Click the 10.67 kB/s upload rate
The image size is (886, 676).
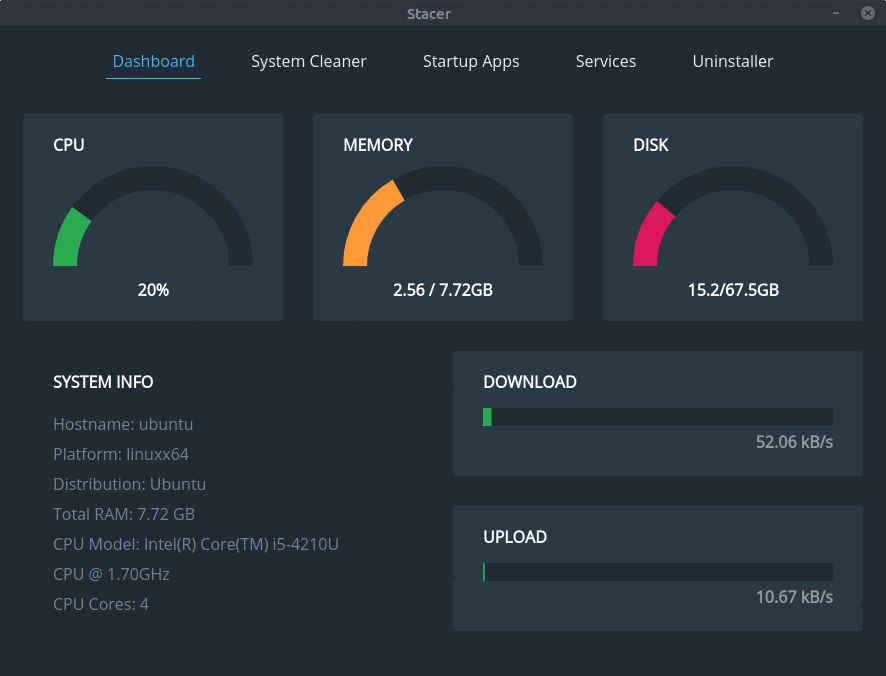[x=794, y=597]
